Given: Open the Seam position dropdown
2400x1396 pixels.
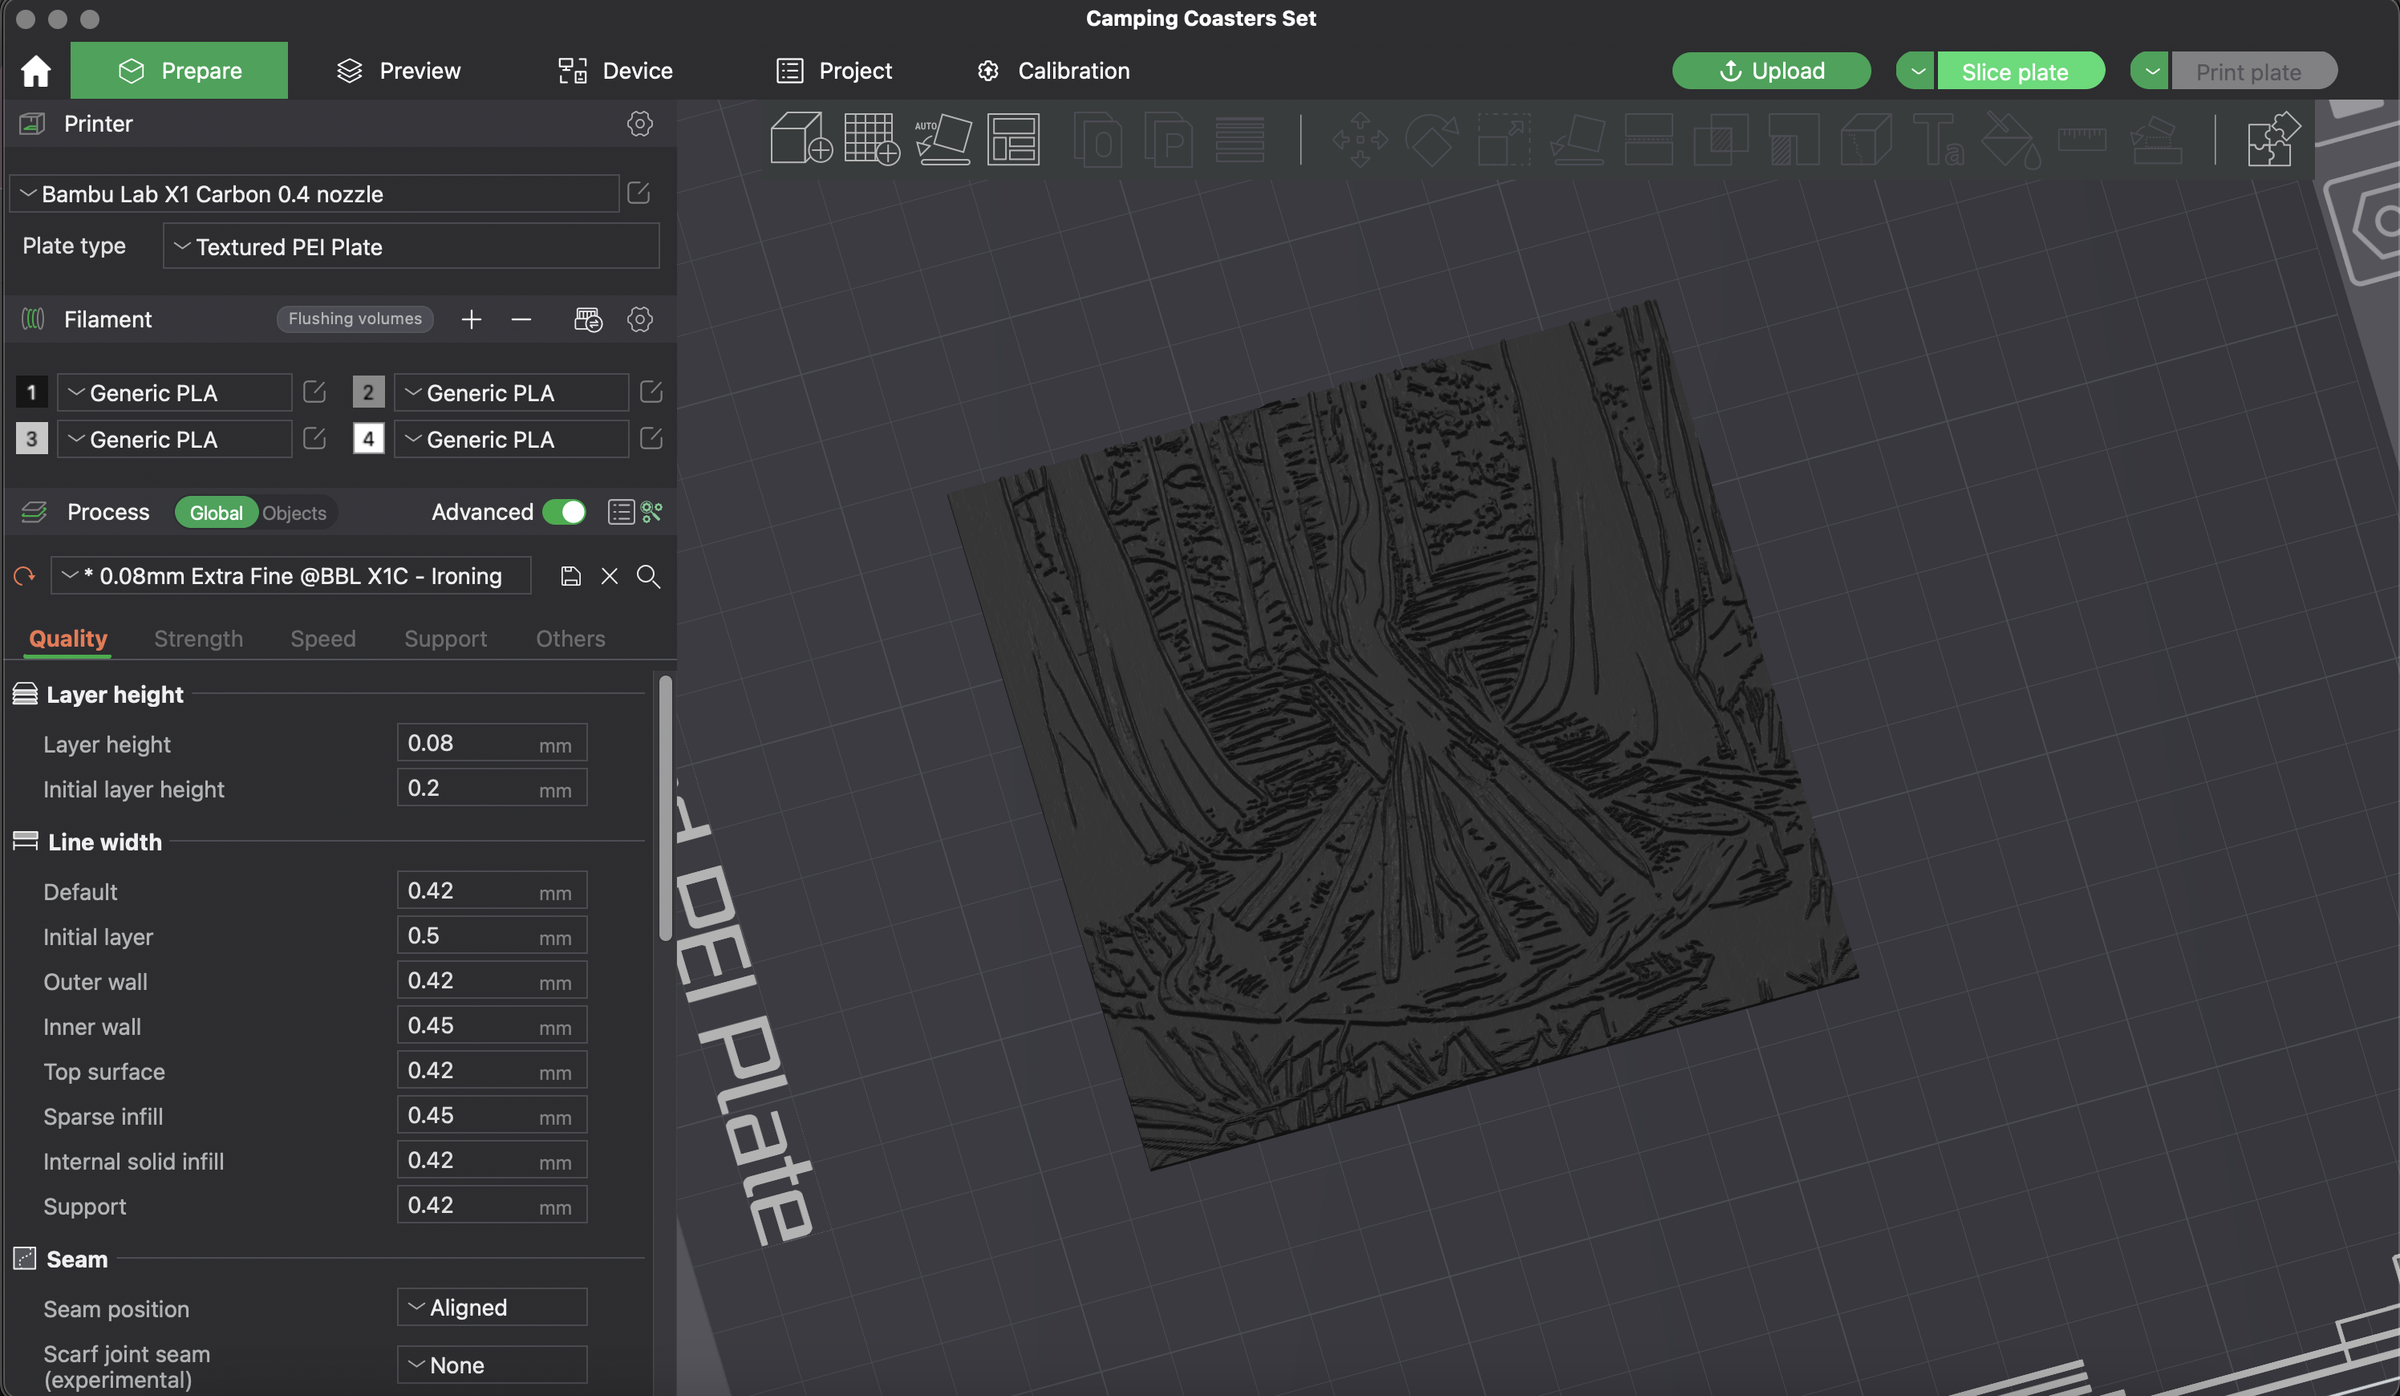Looking at the screenshot, I should [492, 1307].
